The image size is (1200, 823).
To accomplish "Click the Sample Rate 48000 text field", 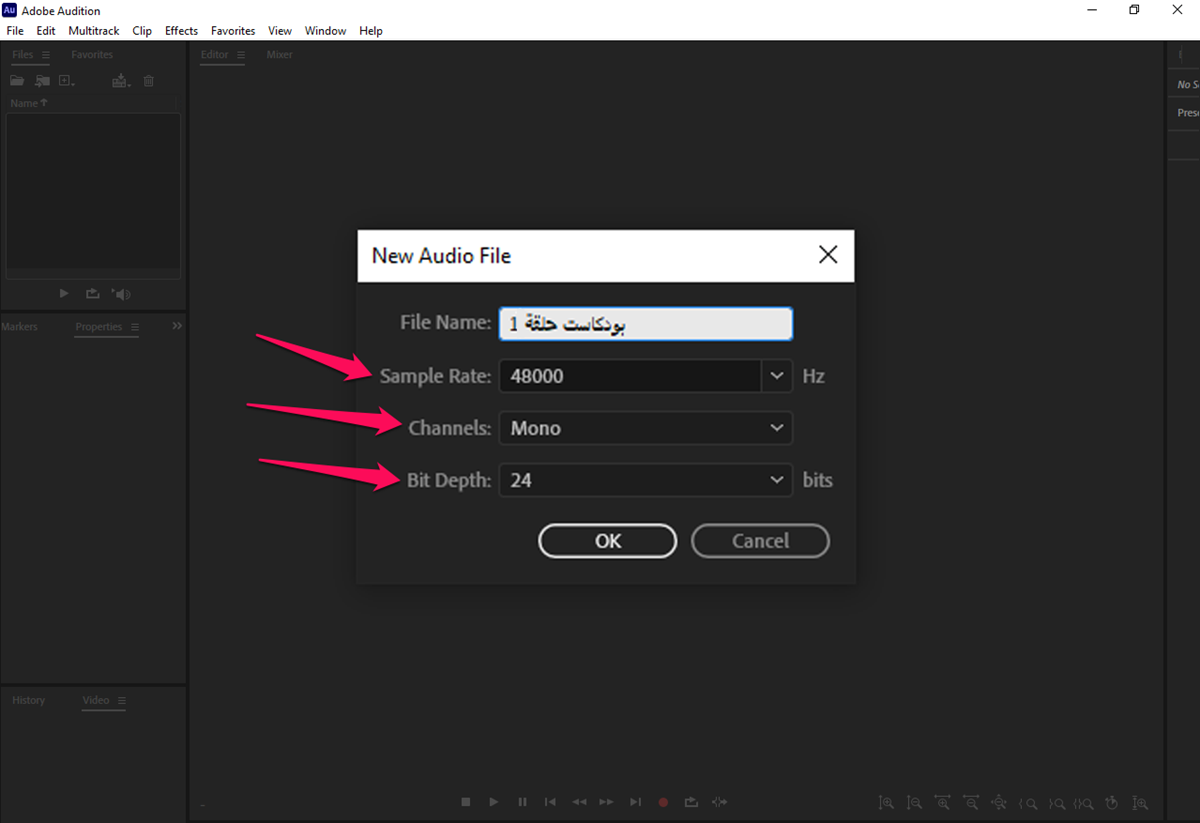I will pyautogui.click(x=631, y=376).
